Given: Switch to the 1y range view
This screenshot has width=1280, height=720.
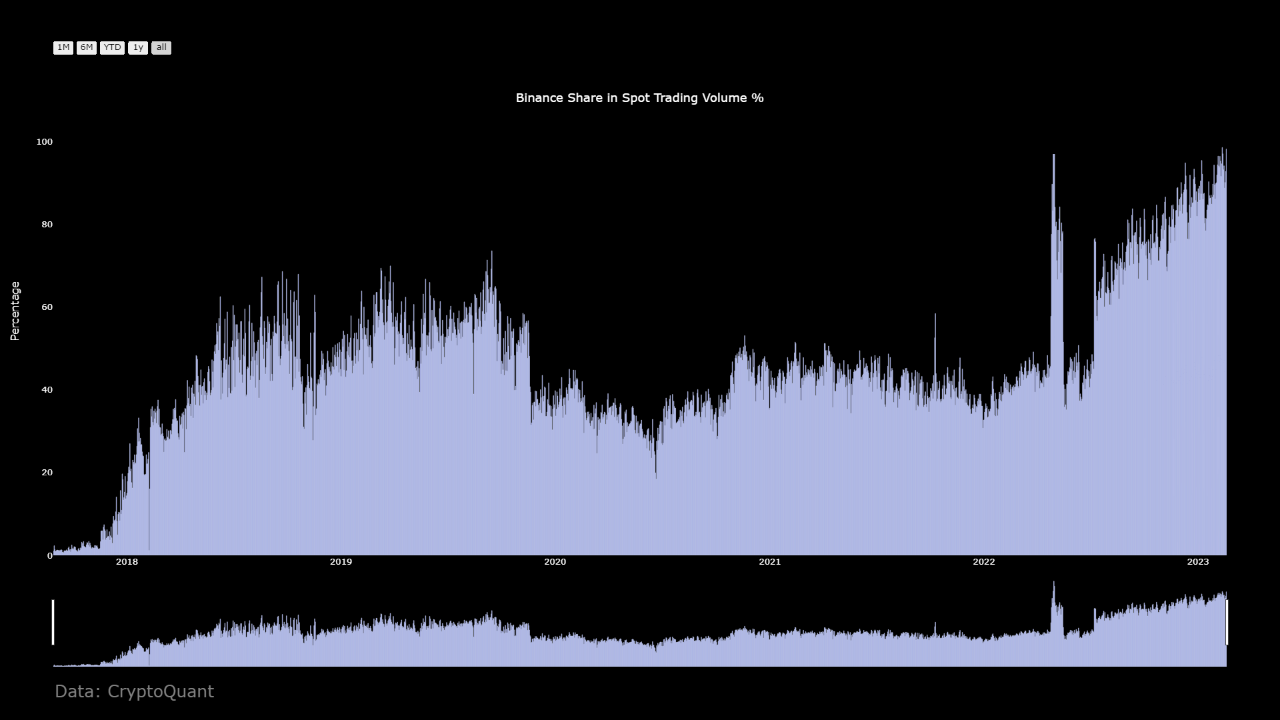Looking at the screenshot, I should point(138,47).
